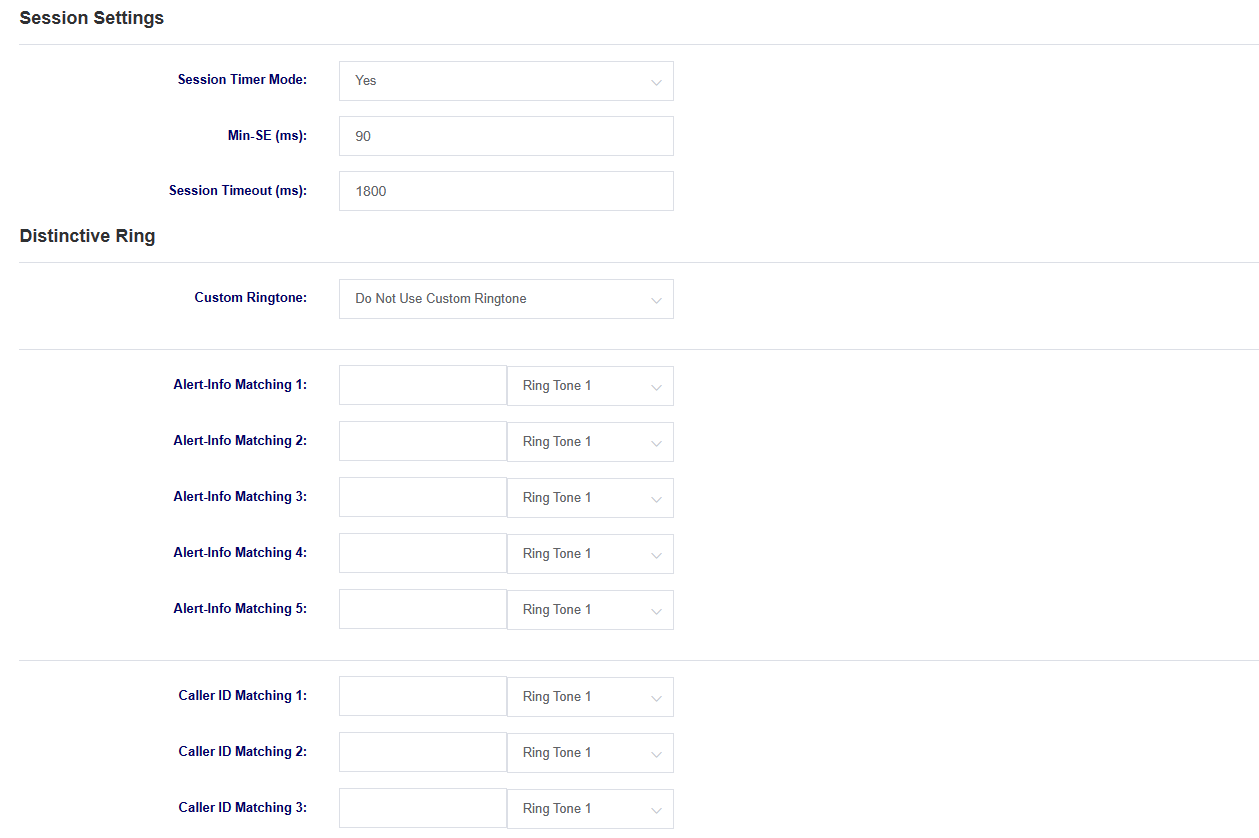Click the Alert-Info Matching 4 text box
The width and height of the screenshot is (1259, 838).
pos(423,553)
